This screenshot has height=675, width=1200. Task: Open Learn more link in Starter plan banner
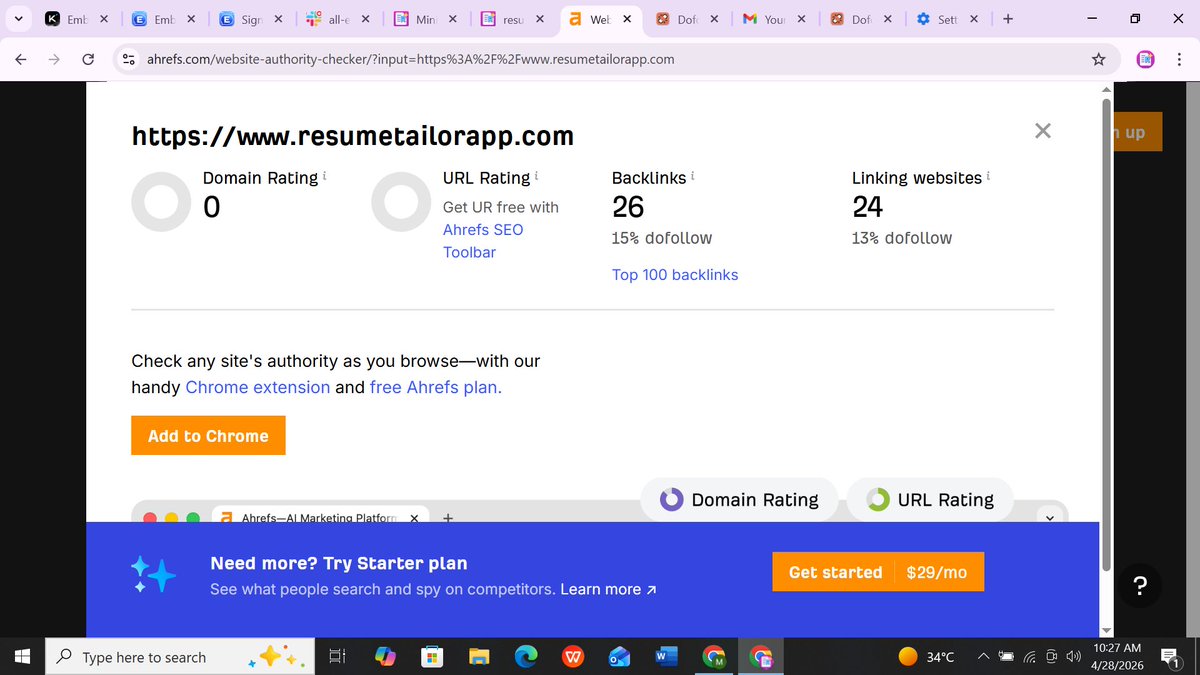pyautogui.click(x=608, y=590)
